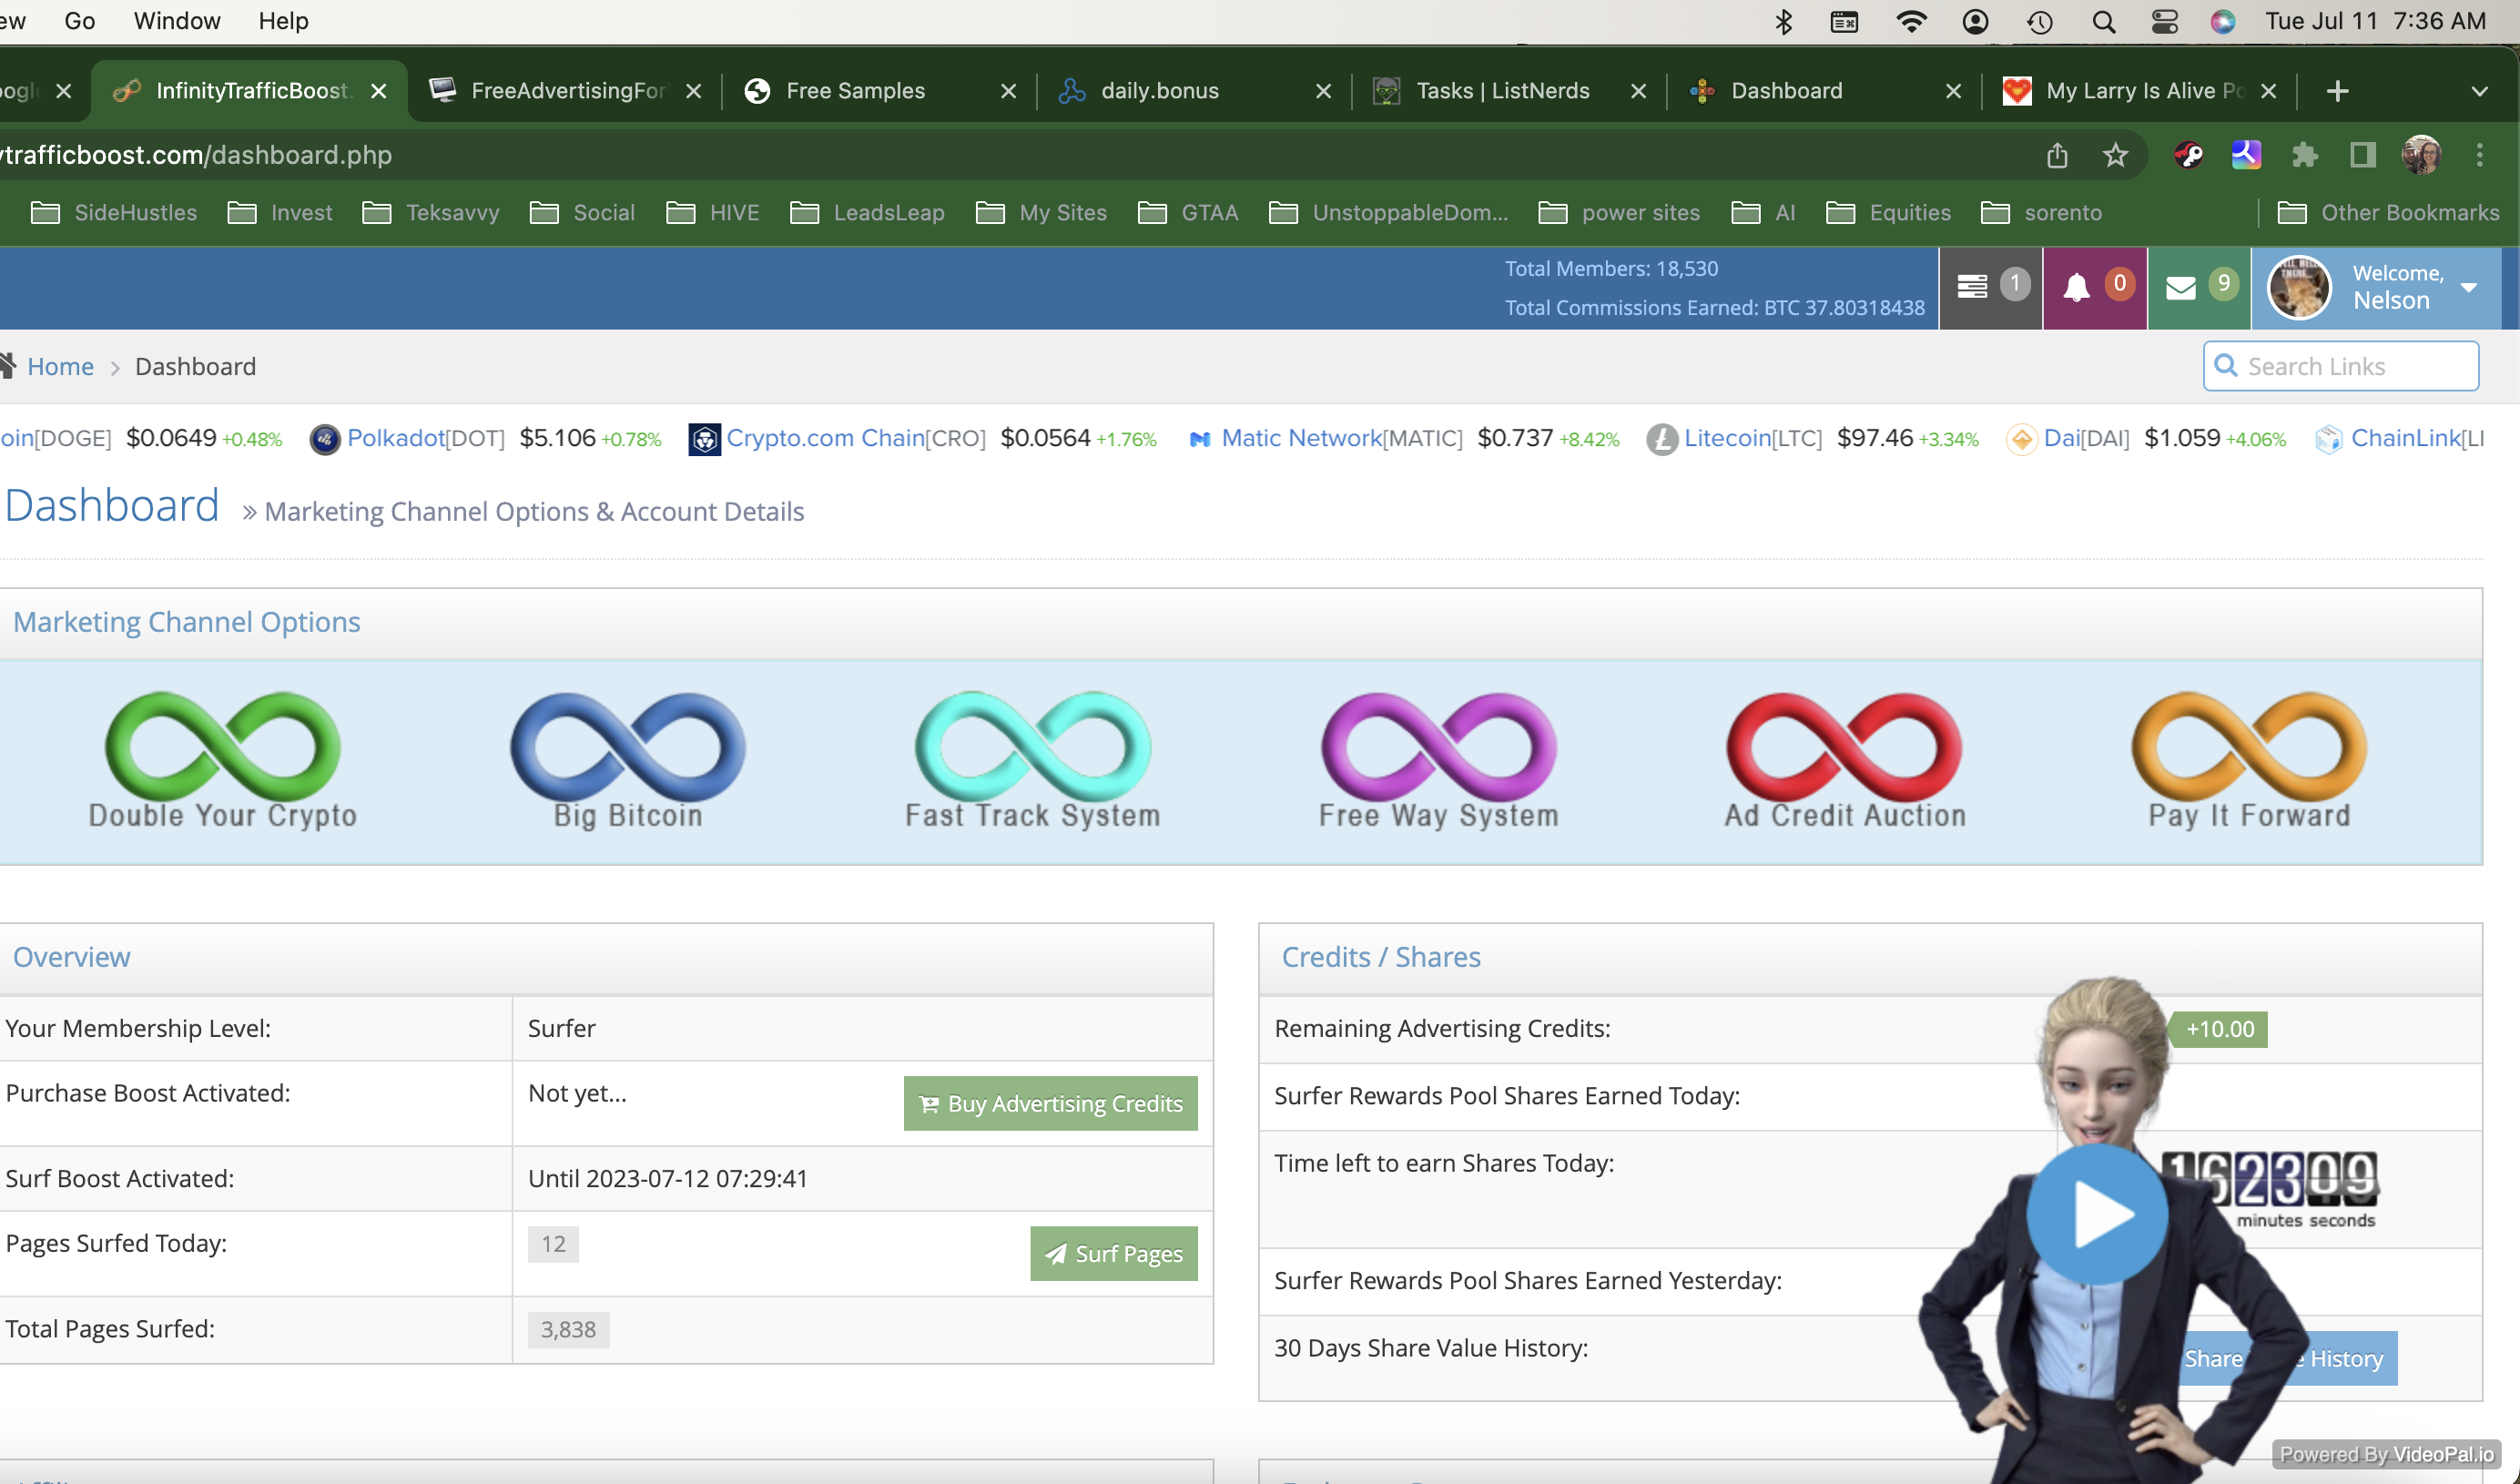Image resolution: width=2520 pixels, height=1484 pixels.
Task: Open the Double Your Crypto channel
Action: (x=222, y=760)
